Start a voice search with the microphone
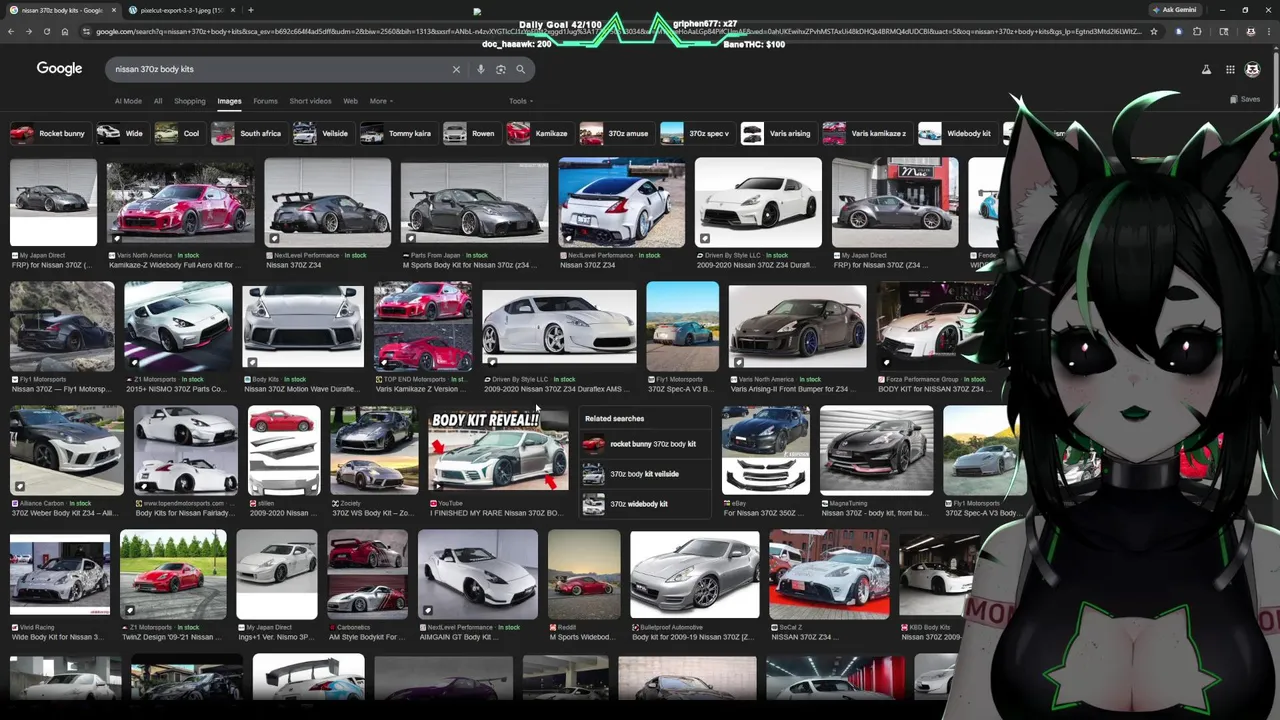Viewport: 1280px width, 720px height. click(x=481, y=69)
